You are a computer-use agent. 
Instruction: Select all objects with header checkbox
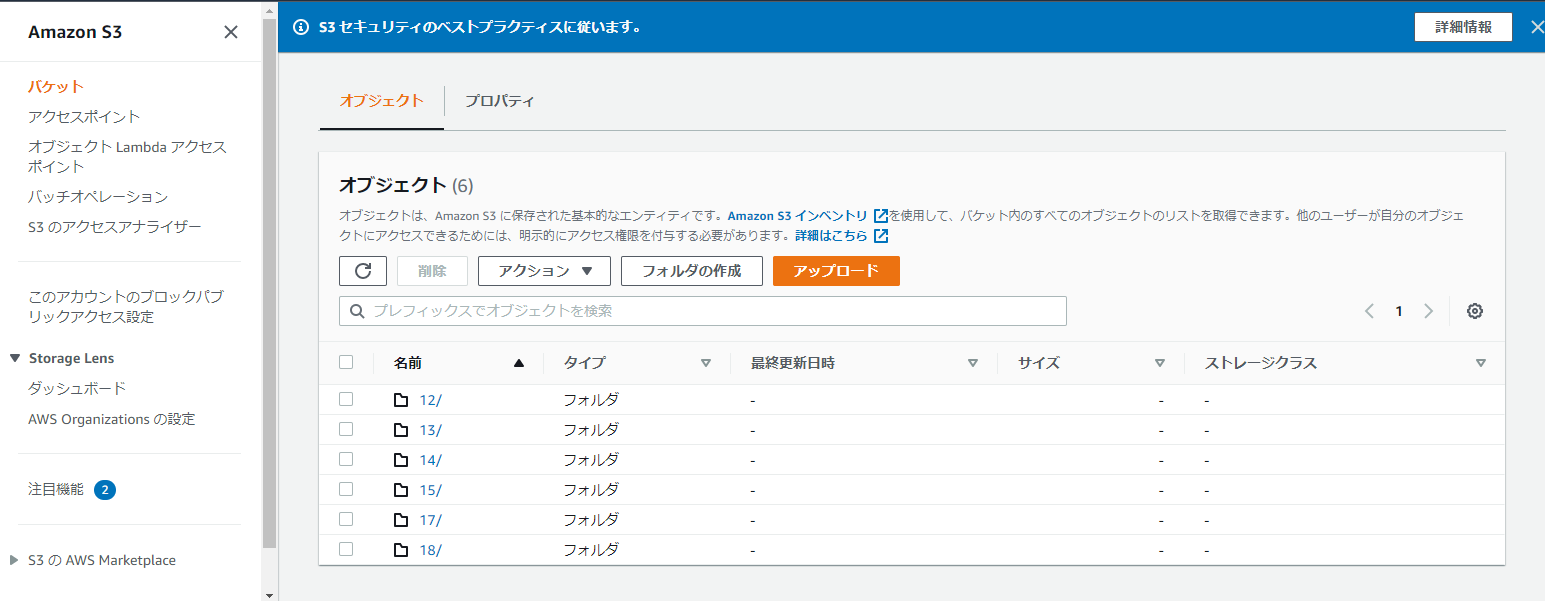[x=346, y=362]
